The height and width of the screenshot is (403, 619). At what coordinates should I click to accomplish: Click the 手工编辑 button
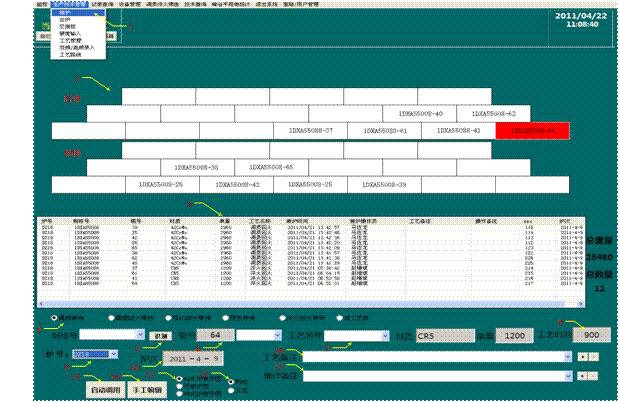(x=148, y=388)
